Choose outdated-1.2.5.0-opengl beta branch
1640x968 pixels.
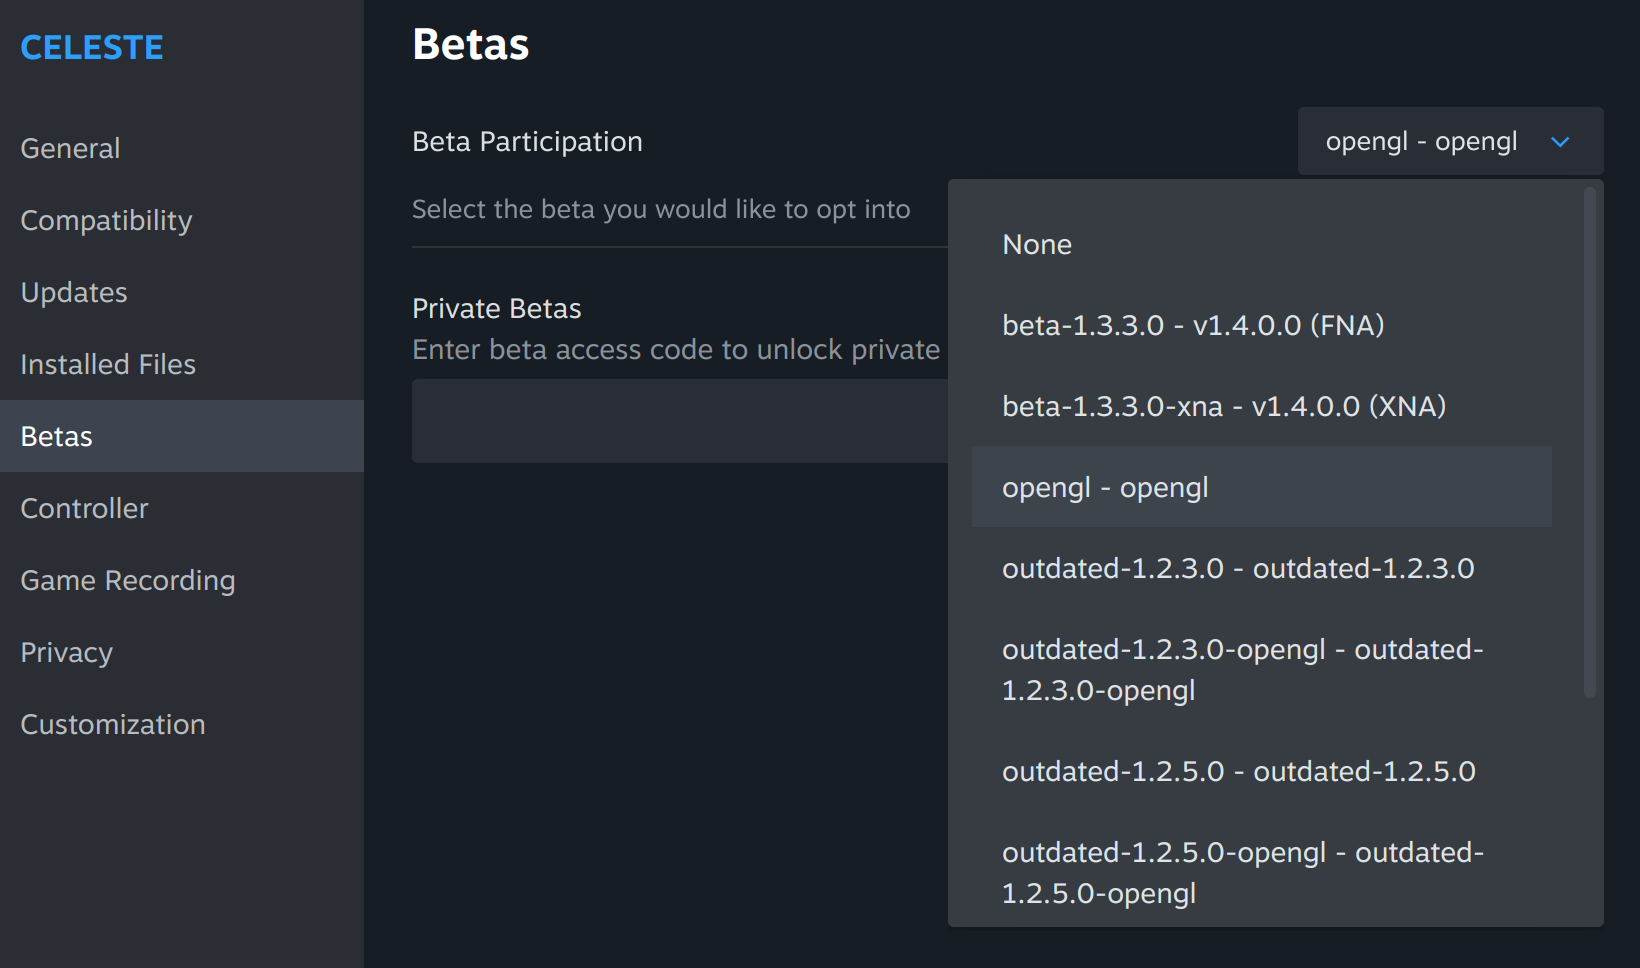click(x=1242, y=873)
